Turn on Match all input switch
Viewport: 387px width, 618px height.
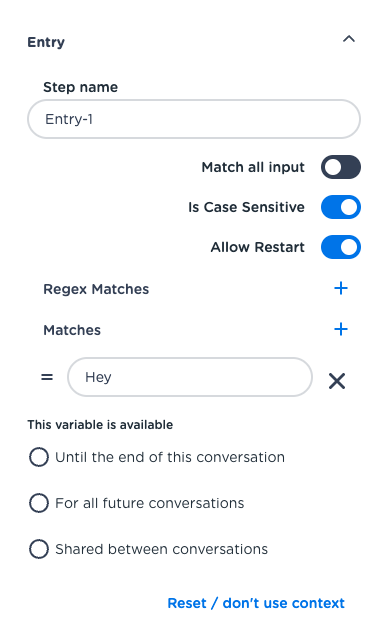coord(341,167)
